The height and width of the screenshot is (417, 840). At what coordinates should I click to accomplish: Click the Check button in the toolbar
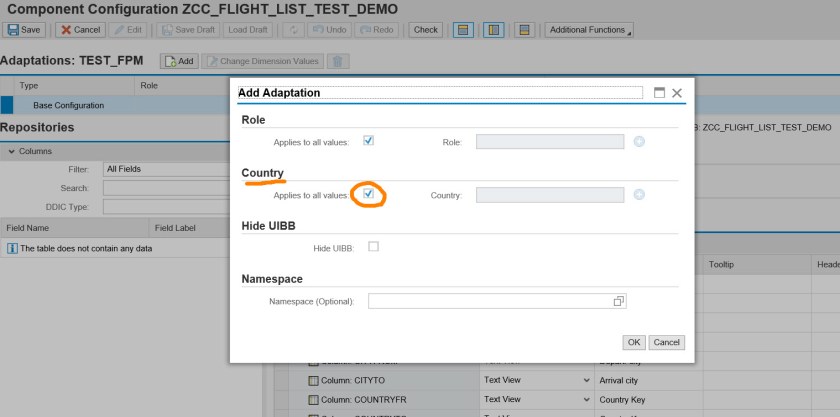[426, 30]
